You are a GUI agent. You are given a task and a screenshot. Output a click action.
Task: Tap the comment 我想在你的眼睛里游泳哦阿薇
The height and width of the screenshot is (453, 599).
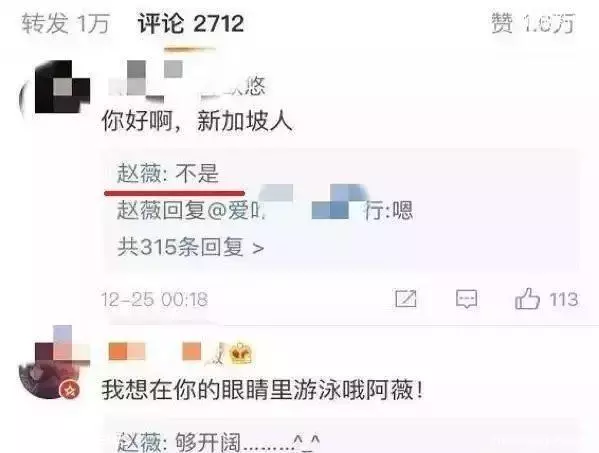click(x=262, y=390)
